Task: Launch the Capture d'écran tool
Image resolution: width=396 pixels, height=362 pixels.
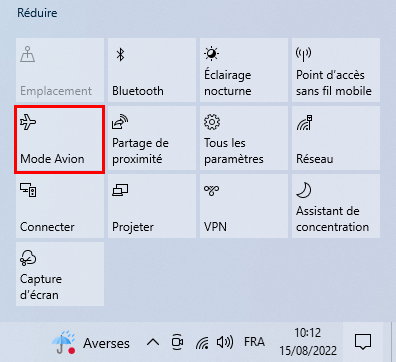Action: 60,274
